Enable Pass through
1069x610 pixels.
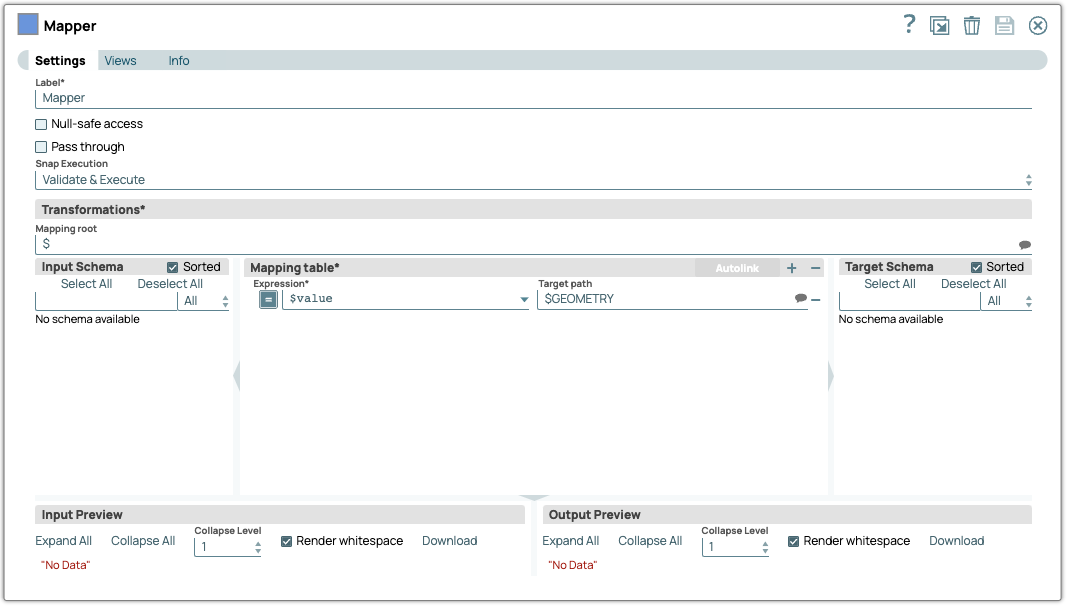tap(40, 146)
